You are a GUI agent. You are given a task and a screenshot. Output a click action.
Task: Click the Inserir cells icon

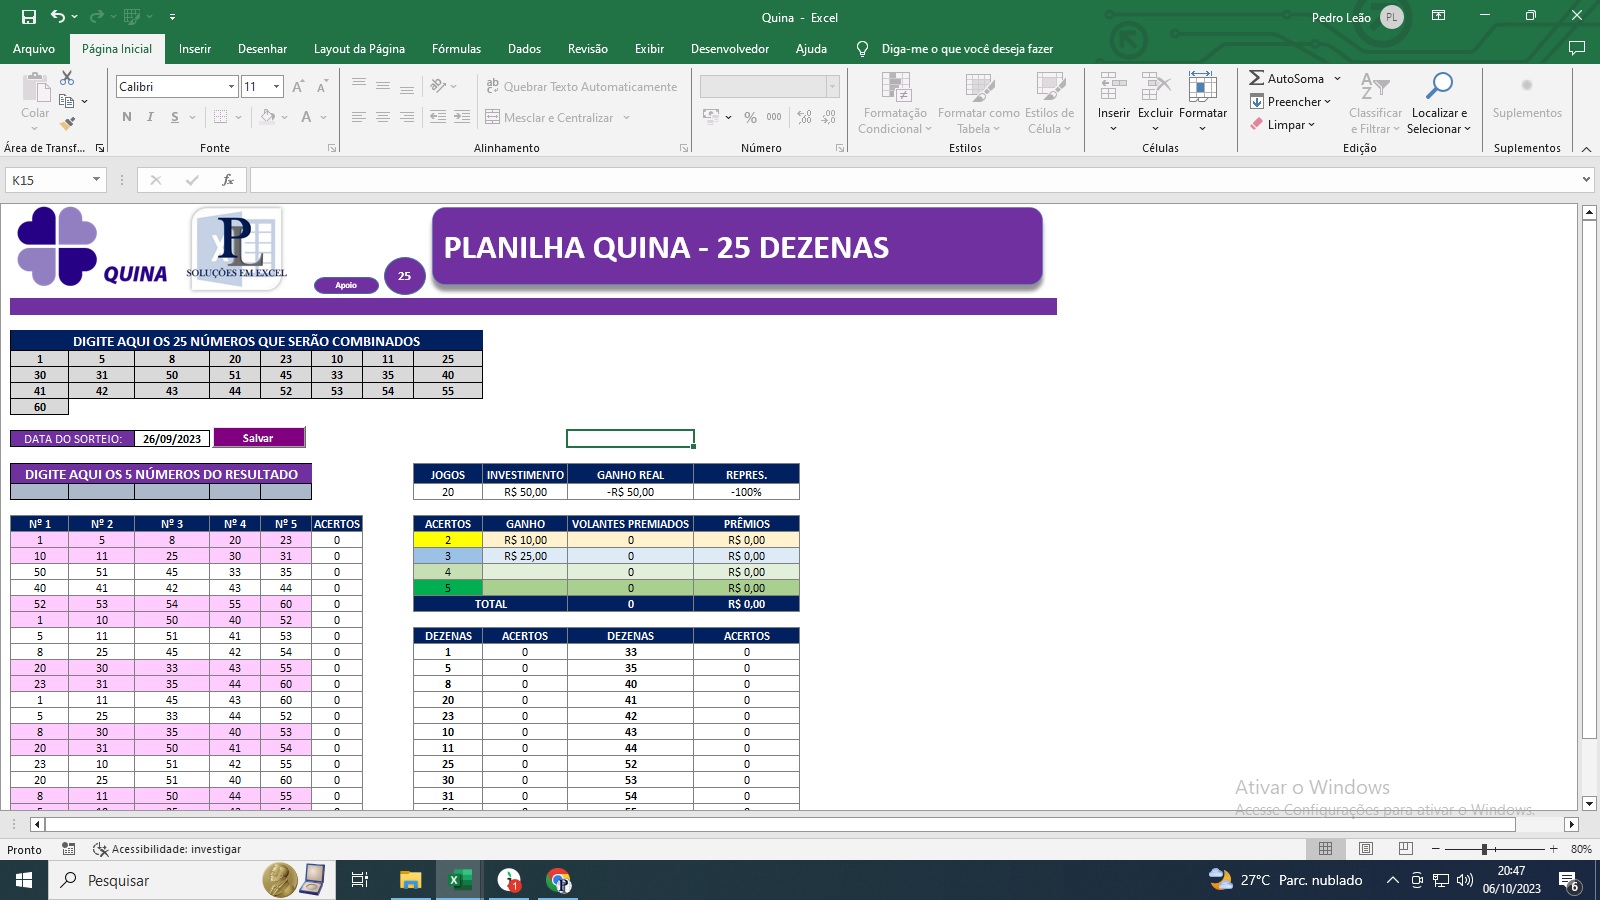pos(1113,87)
